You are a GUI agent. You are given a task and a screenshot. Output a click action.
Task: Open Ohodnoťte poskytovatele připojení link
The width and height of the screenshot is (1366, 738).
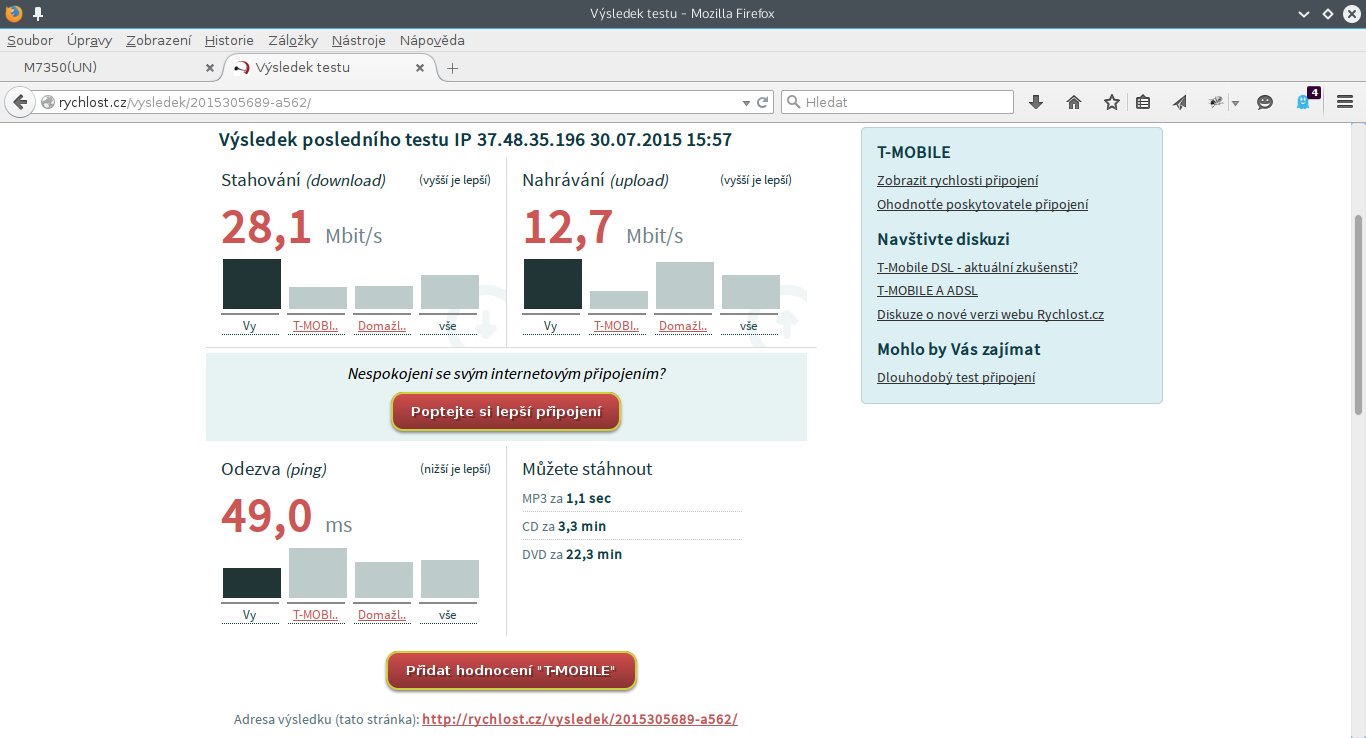(x=982, y=205)
